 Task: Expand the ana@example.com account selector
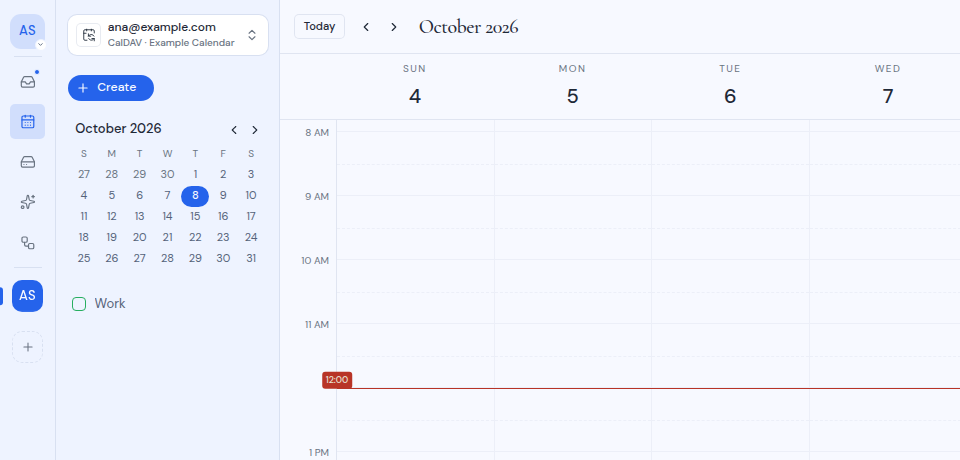tap(168, 35)
